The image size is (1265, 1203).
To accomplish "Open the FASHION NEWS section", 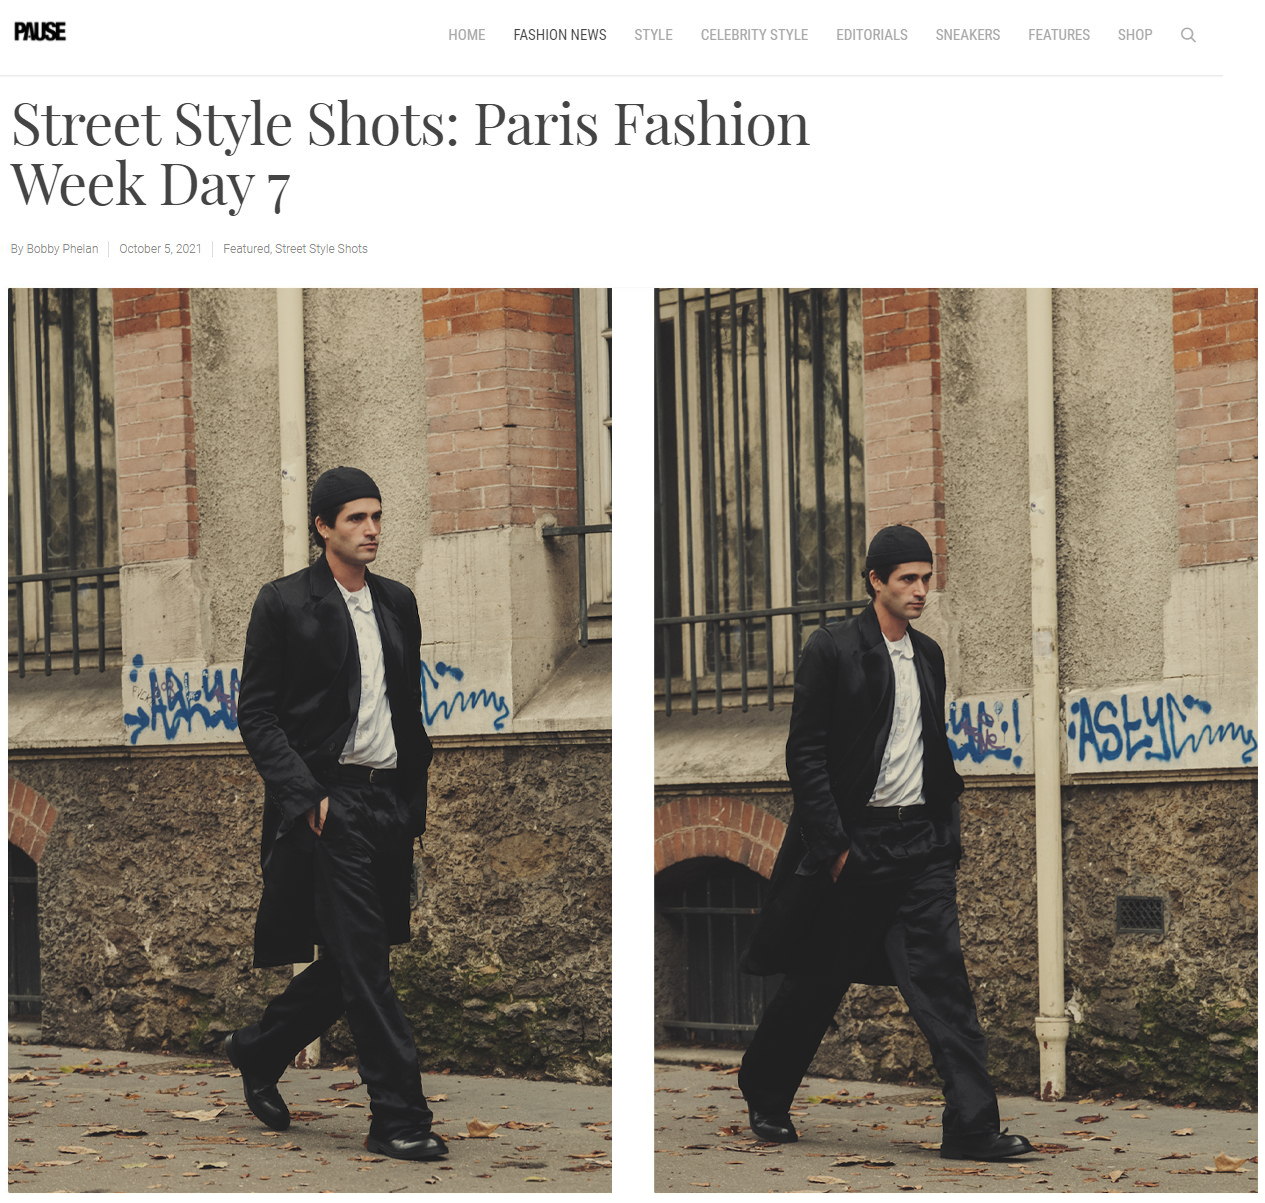I will tap(560, 35).
